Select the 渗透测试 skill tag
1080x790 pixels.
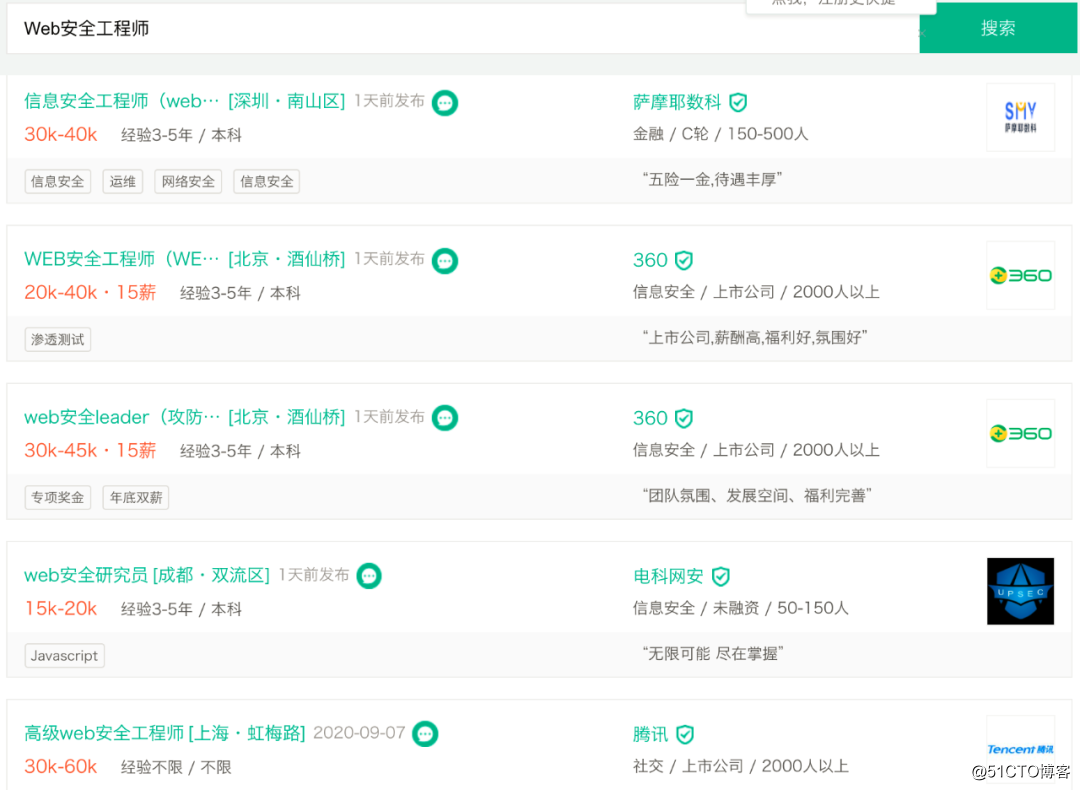click(57, 339)
